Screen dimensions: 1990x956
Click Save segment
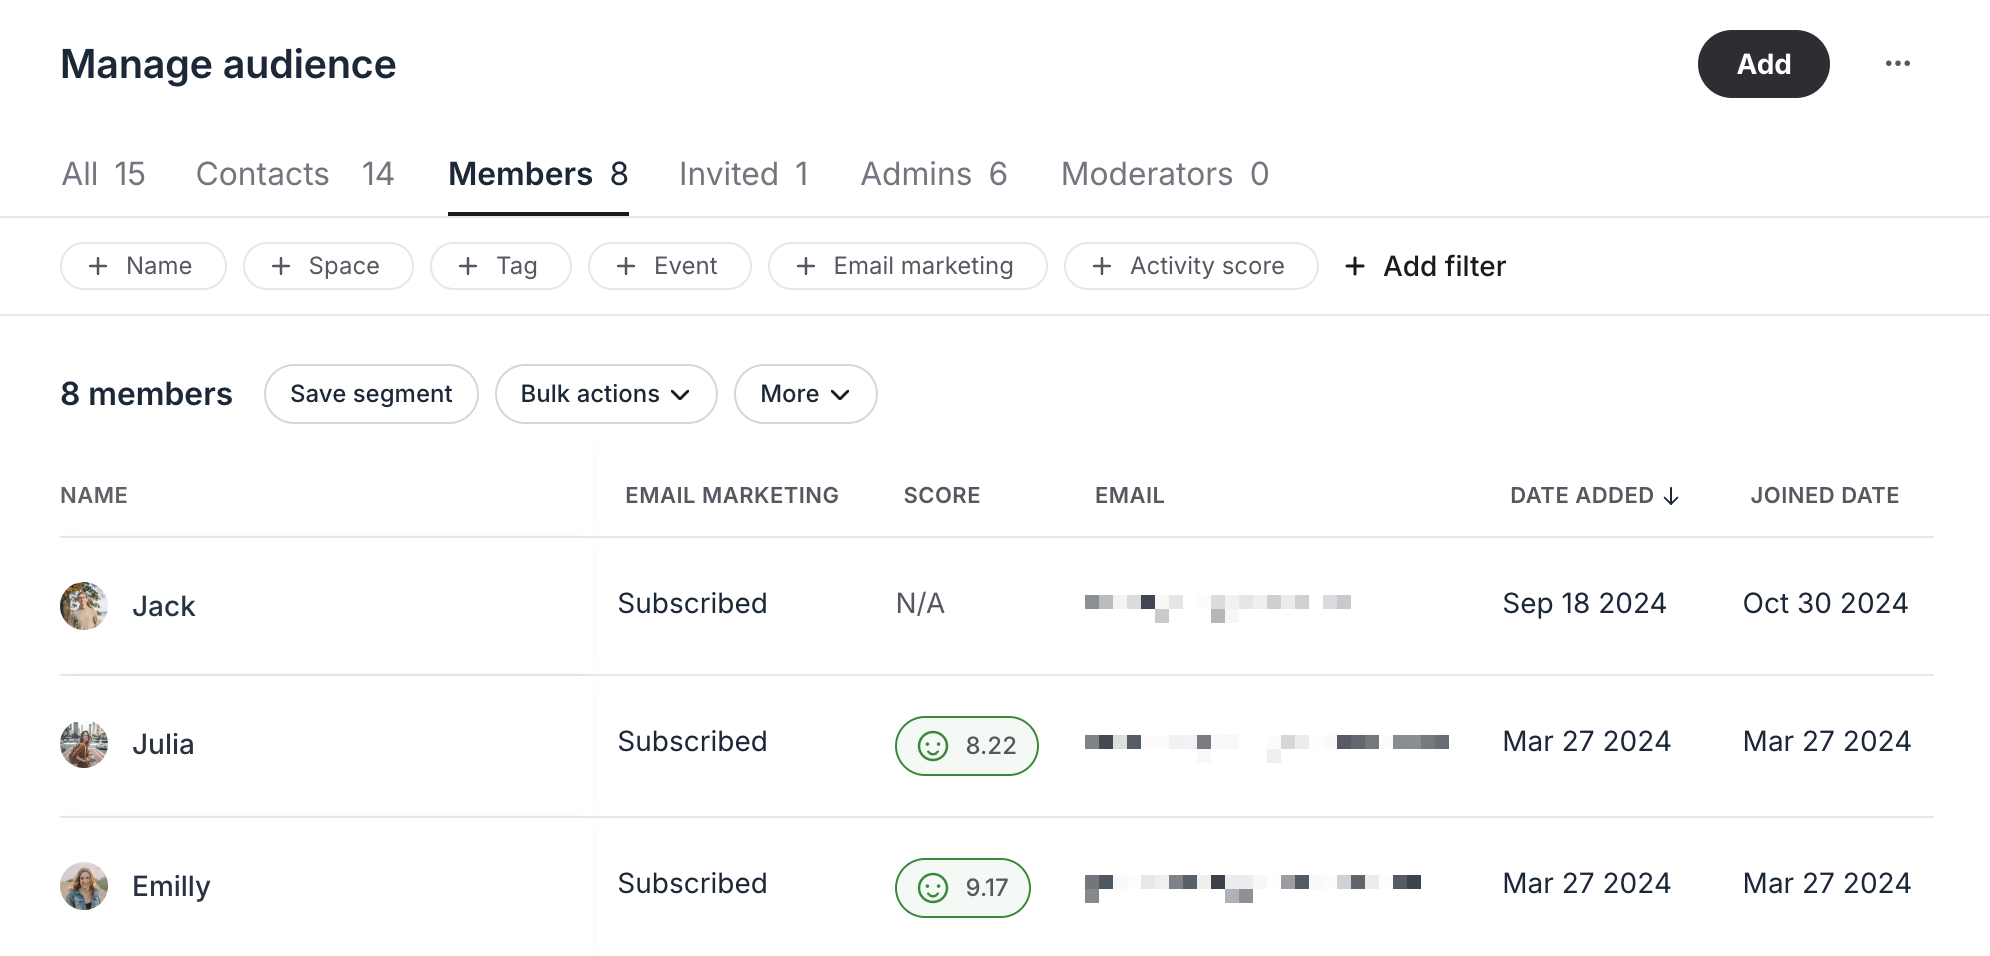tap(371, 394)
